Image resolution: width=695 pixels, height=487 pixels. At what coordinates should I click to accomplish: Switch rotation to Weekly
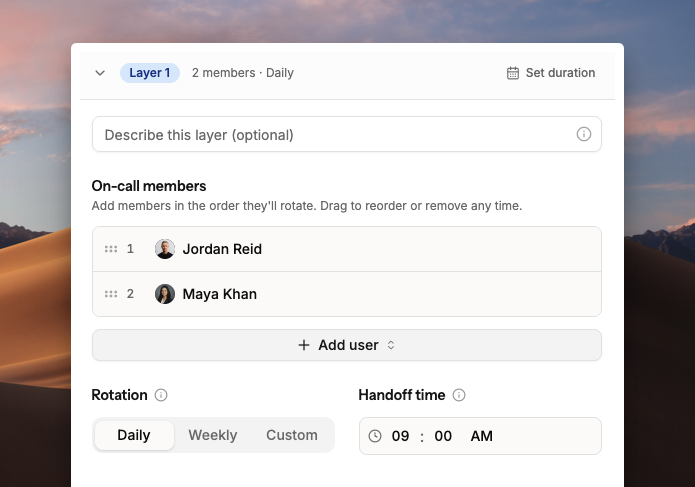tap(213, 435)
